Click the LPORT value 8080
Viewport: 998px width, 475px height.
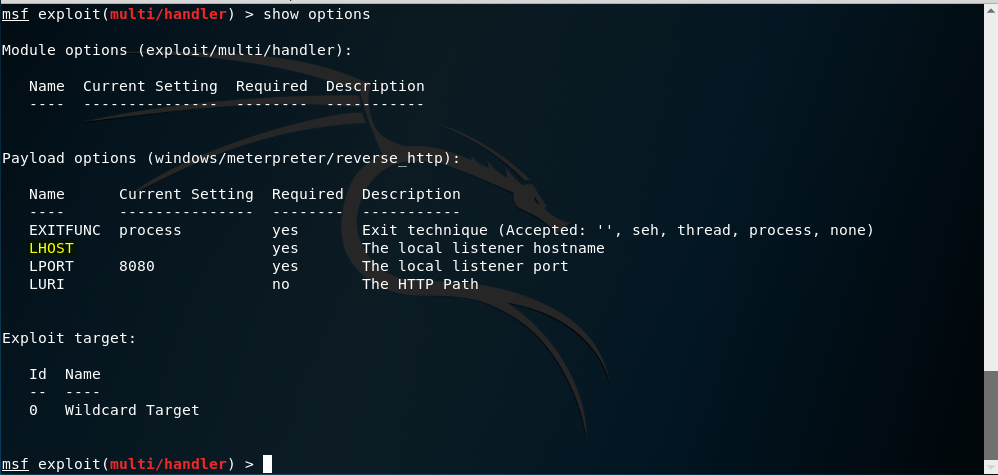point(137,266)
